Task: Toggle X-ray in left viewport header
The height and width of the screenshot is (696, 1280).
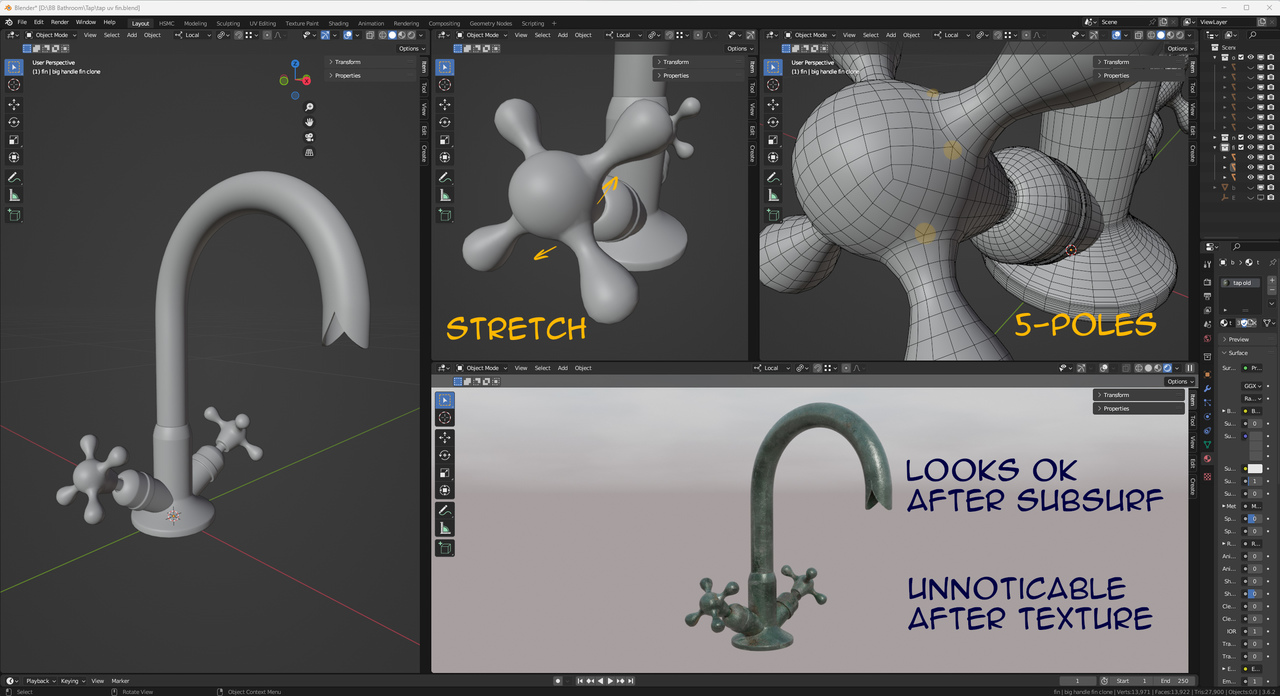Action: 370,35
